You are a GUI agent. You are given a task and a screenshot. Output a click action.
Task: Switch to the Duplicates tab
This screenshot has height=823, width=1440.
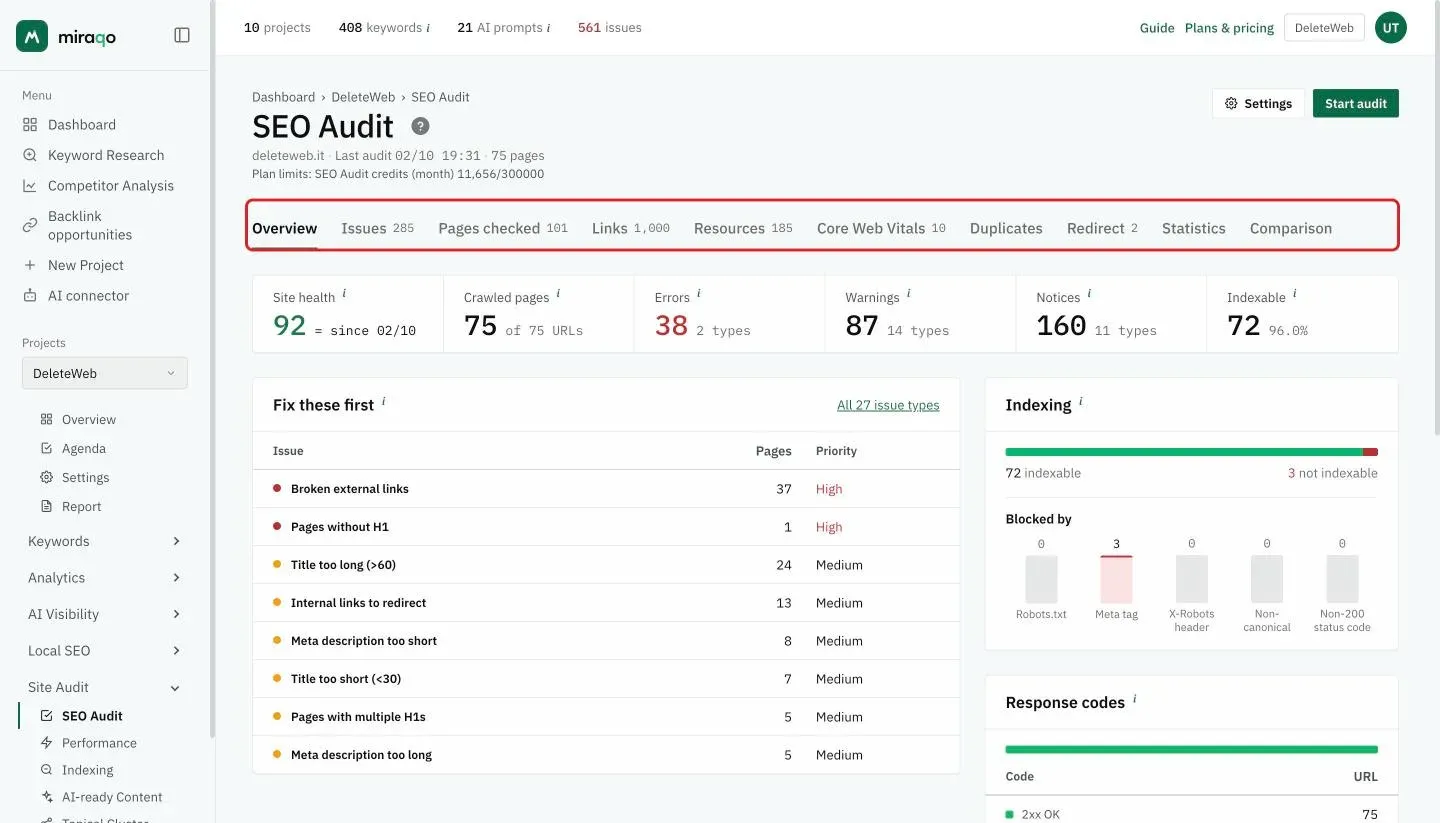[x=1006, y=228]
